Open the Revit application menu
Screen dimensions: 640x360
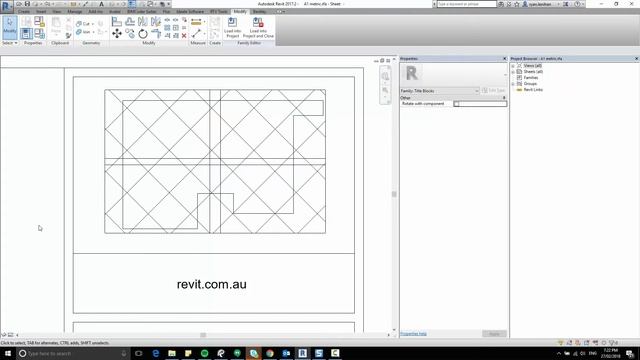[x=6, y=7]
